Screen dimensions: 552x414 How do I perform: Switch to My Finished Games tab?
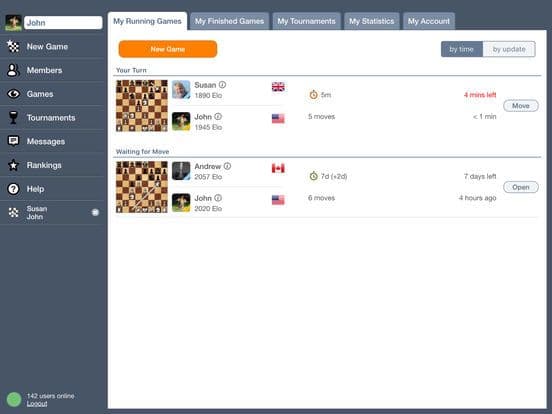tap(229, 21)
